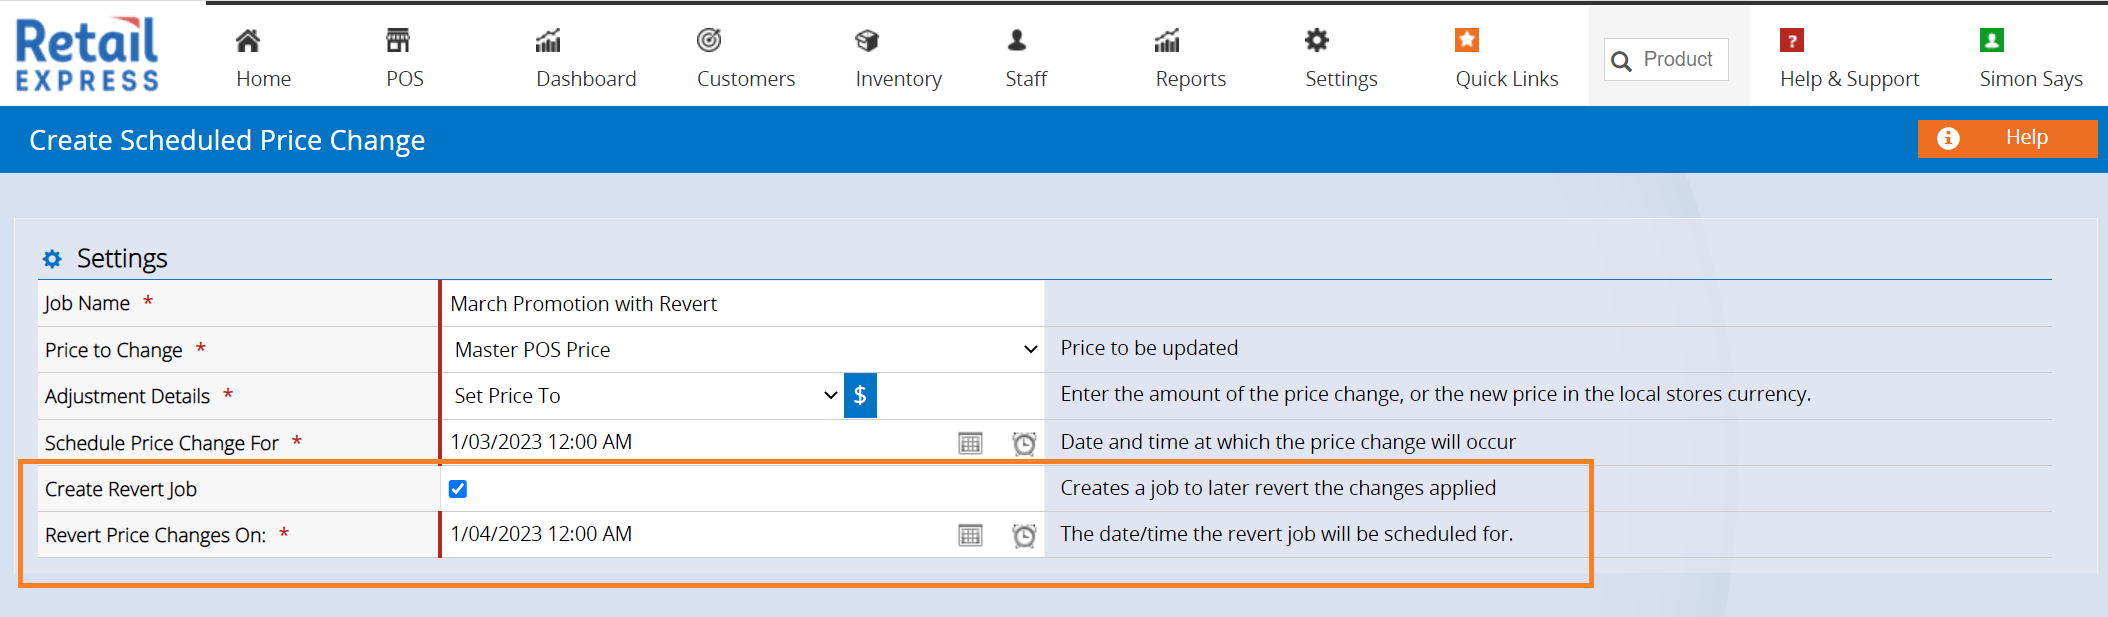
Task: Open the Dashboard menu
Action: coord(586,79)
